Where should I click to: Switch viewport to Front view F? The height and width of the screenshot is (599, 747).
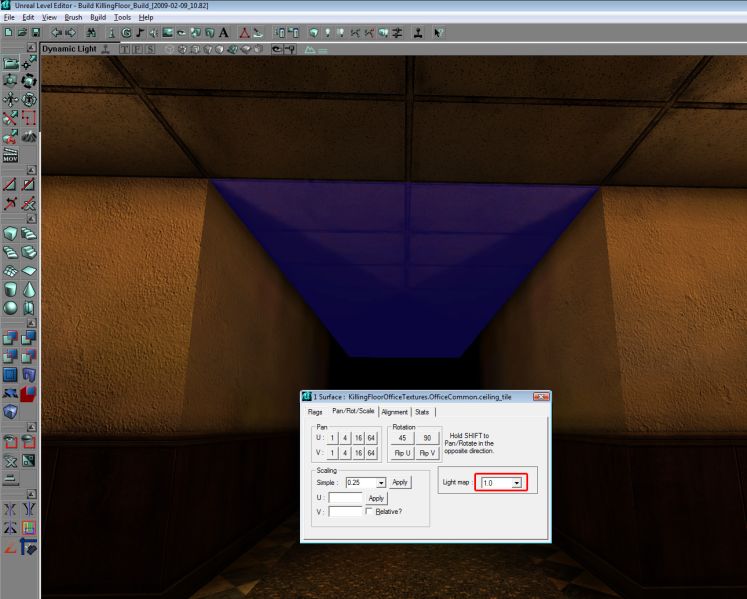pyautogui.click(x=137, y=49)
